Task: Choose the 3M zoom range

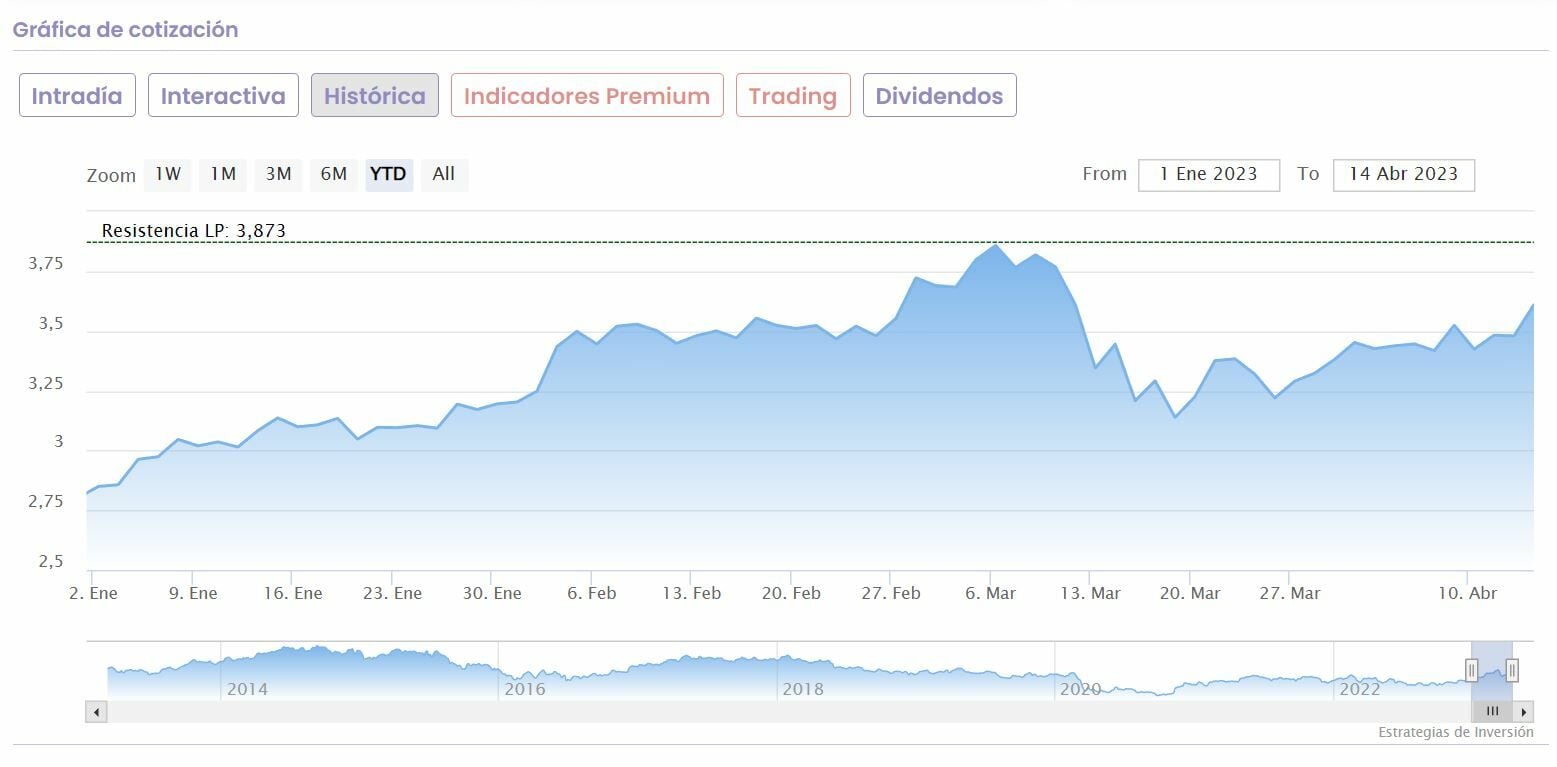Action: tap(278, 174)
